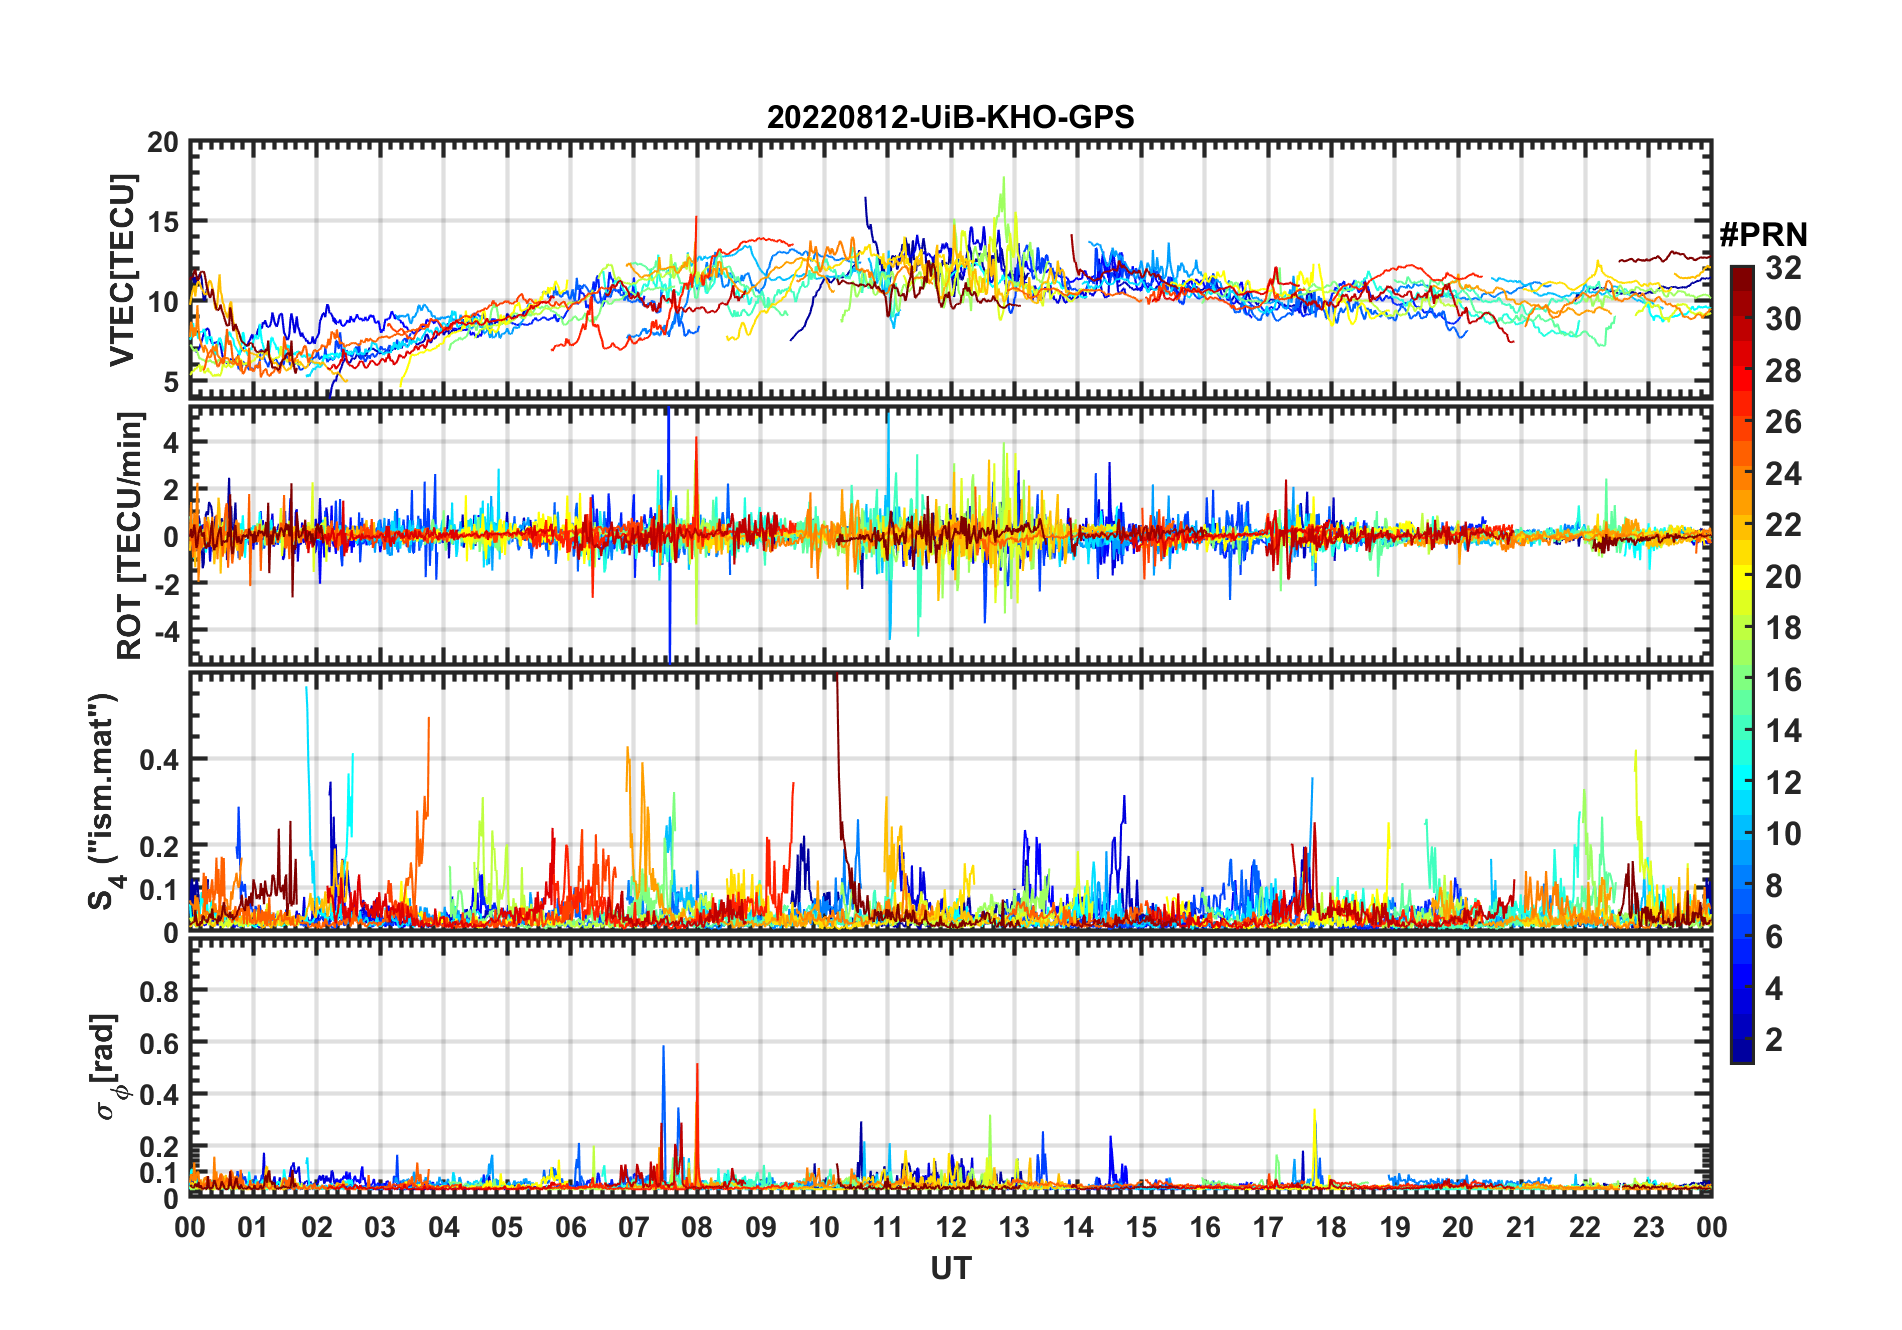
Task: Click the #PRN colorbar title
Action: tap(1763, 235)
